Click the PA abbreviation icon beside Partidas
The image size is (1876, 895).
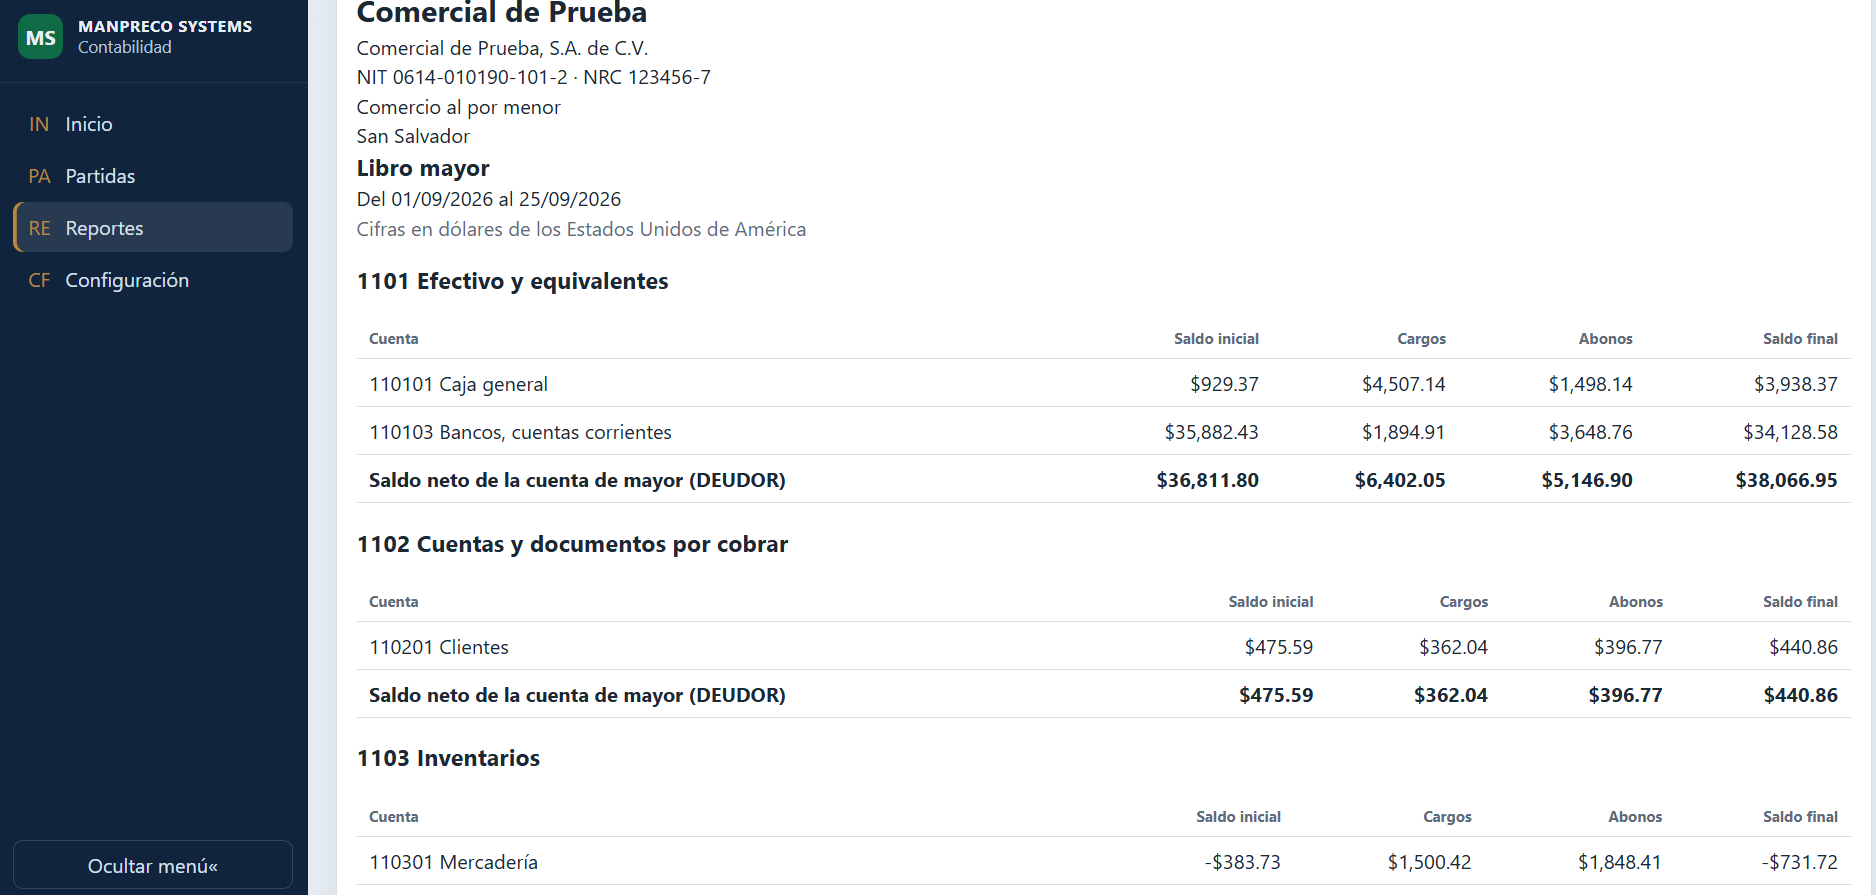pos(39,176)
